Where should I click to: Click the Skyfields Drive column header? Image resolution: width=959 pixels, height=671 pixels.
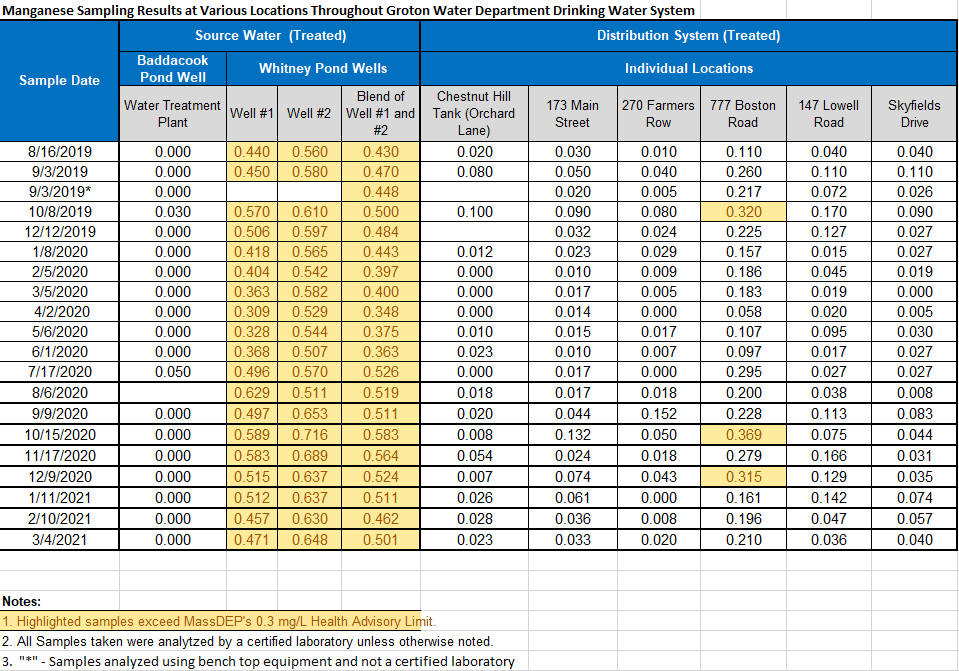tap(914, 114)
